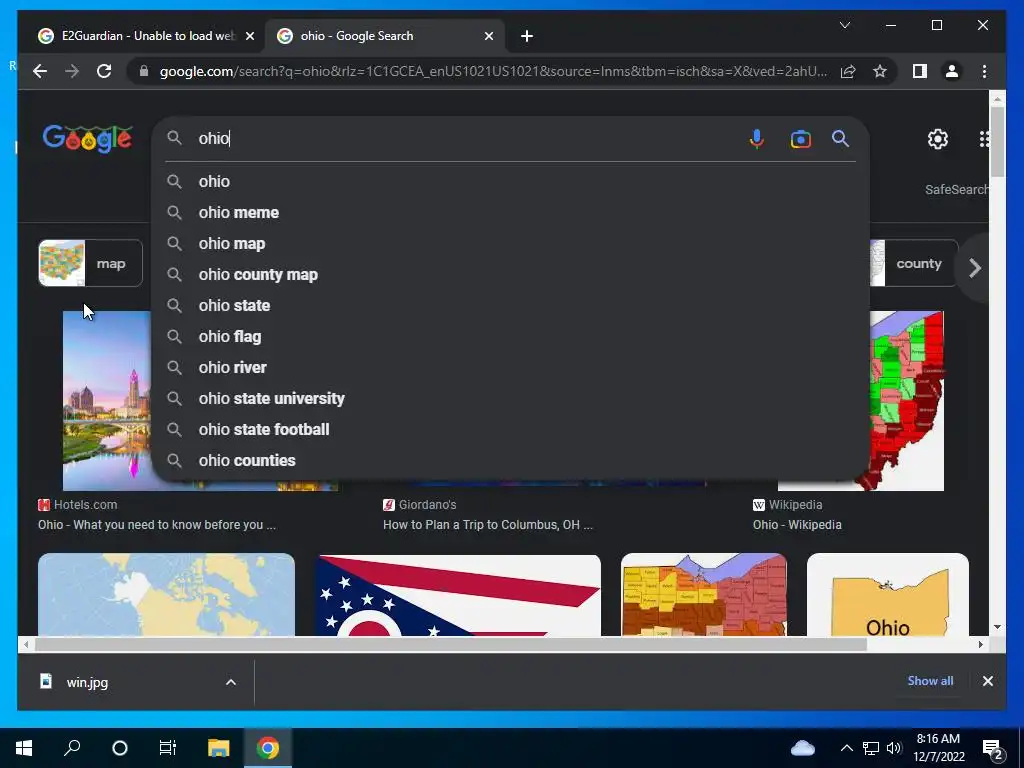Open Task View on taskbar
The image size is (1024, 768).
click(x=168, y=748)
